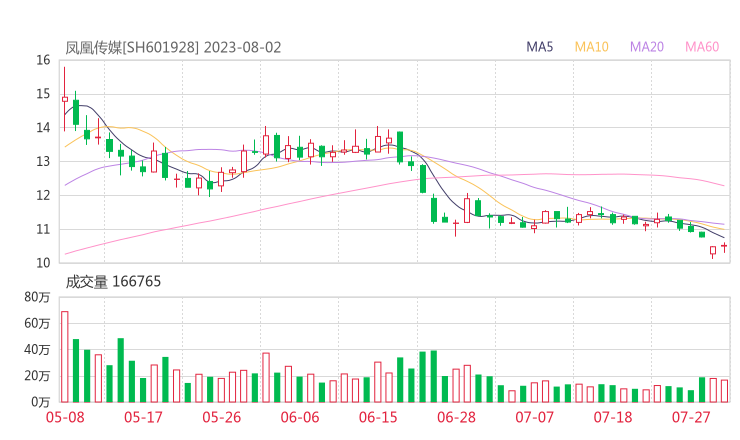This screenshot has width=740, height=440.
Task: Click the price axis label 16
Action: (x=43, y=60)
